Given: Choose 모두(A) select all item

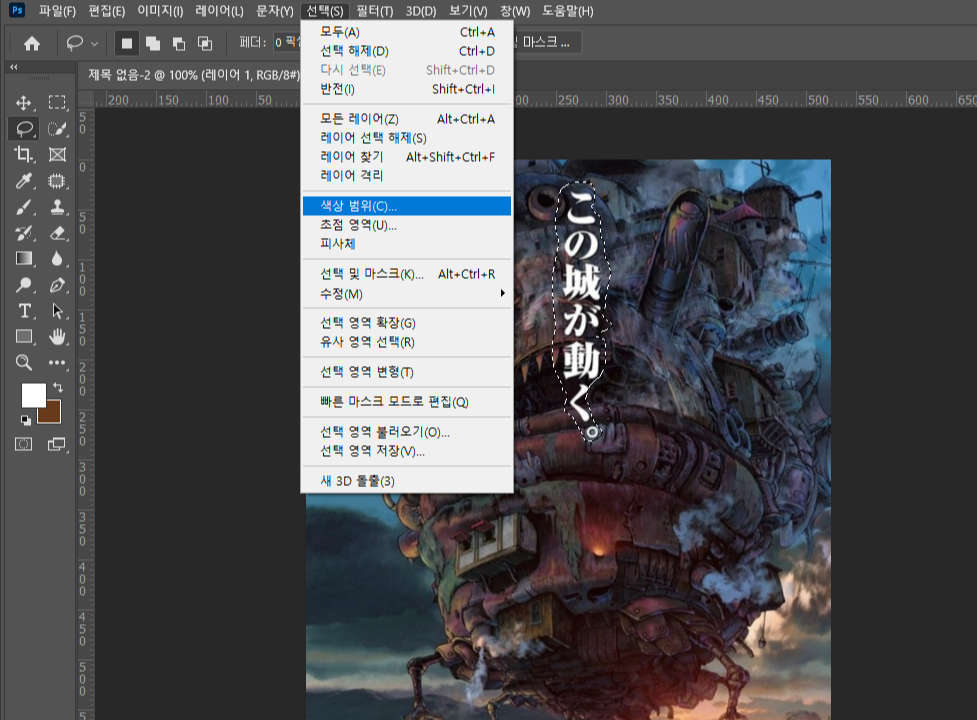Looking at the screenshot, I should 407,32.
